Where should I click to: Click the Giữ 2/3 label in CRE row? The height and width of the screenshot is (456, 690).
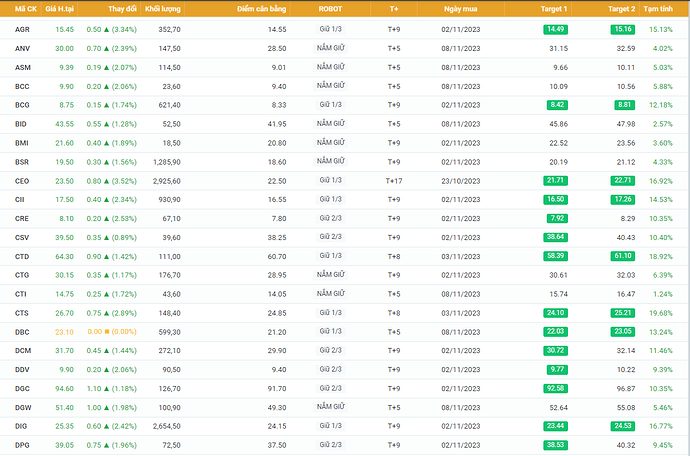[x=330, y=218]
